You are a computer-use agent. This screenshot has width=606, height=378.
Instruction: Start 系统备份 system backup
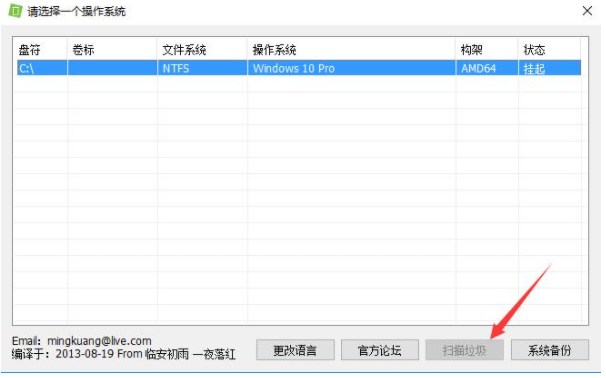point(550,350)
